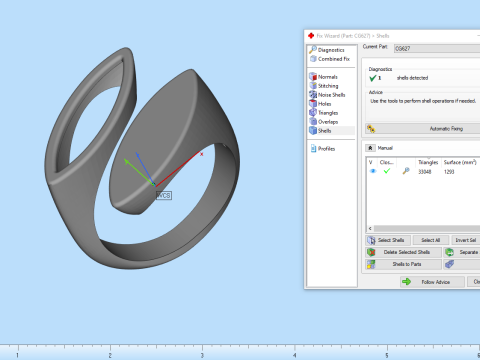Click the Select All button
Screen dimensions: 480x360
coord(430,240)
